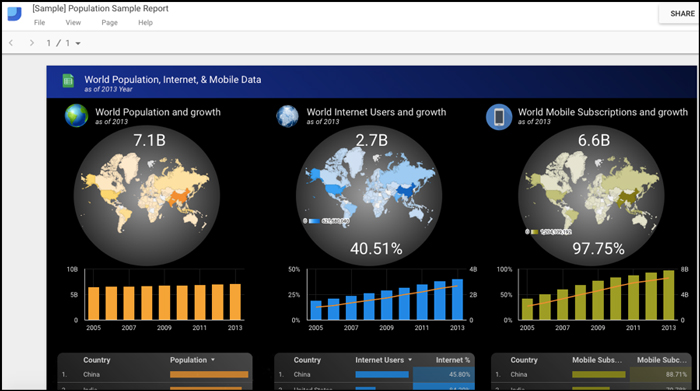The width and height of the screenshot is (700, 391).
Task: Click the olive mobile subscriptions map
Action: pyautogui.click(x=592, y=190)
